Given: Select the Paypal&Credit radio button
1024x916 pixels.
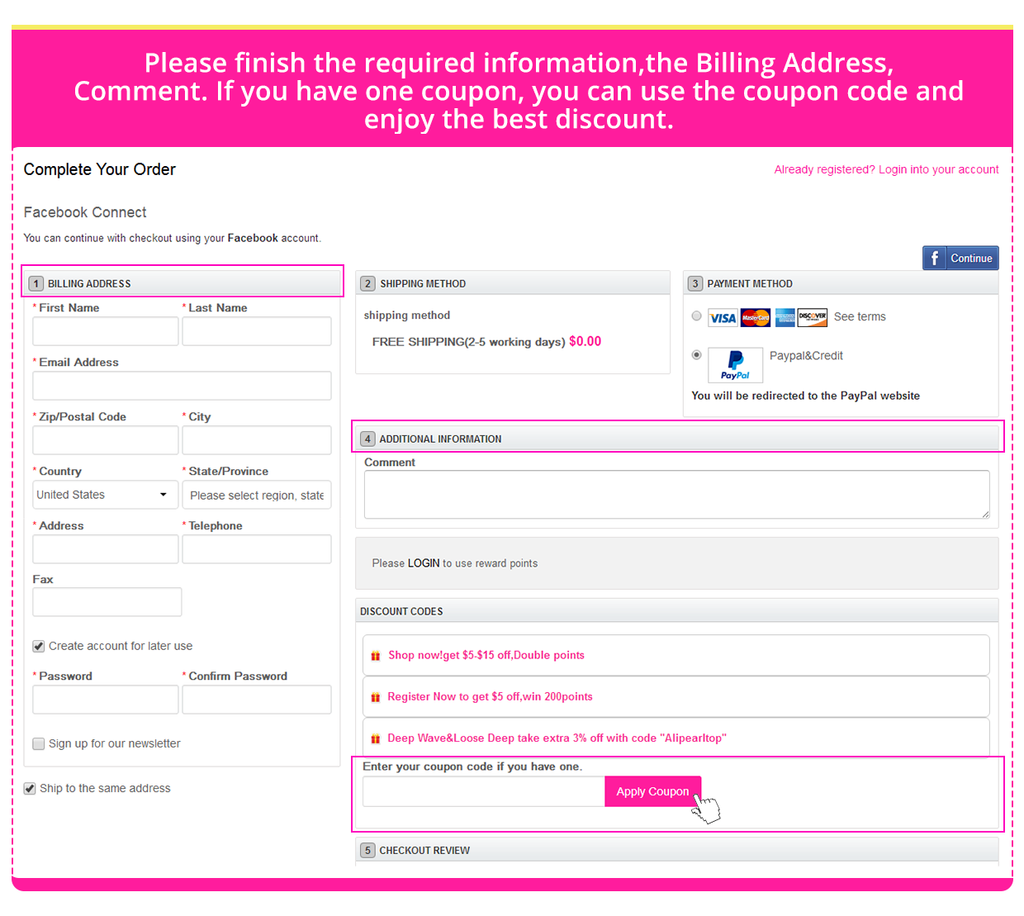Looking at the screenshot, I should [x=697, y=355].
